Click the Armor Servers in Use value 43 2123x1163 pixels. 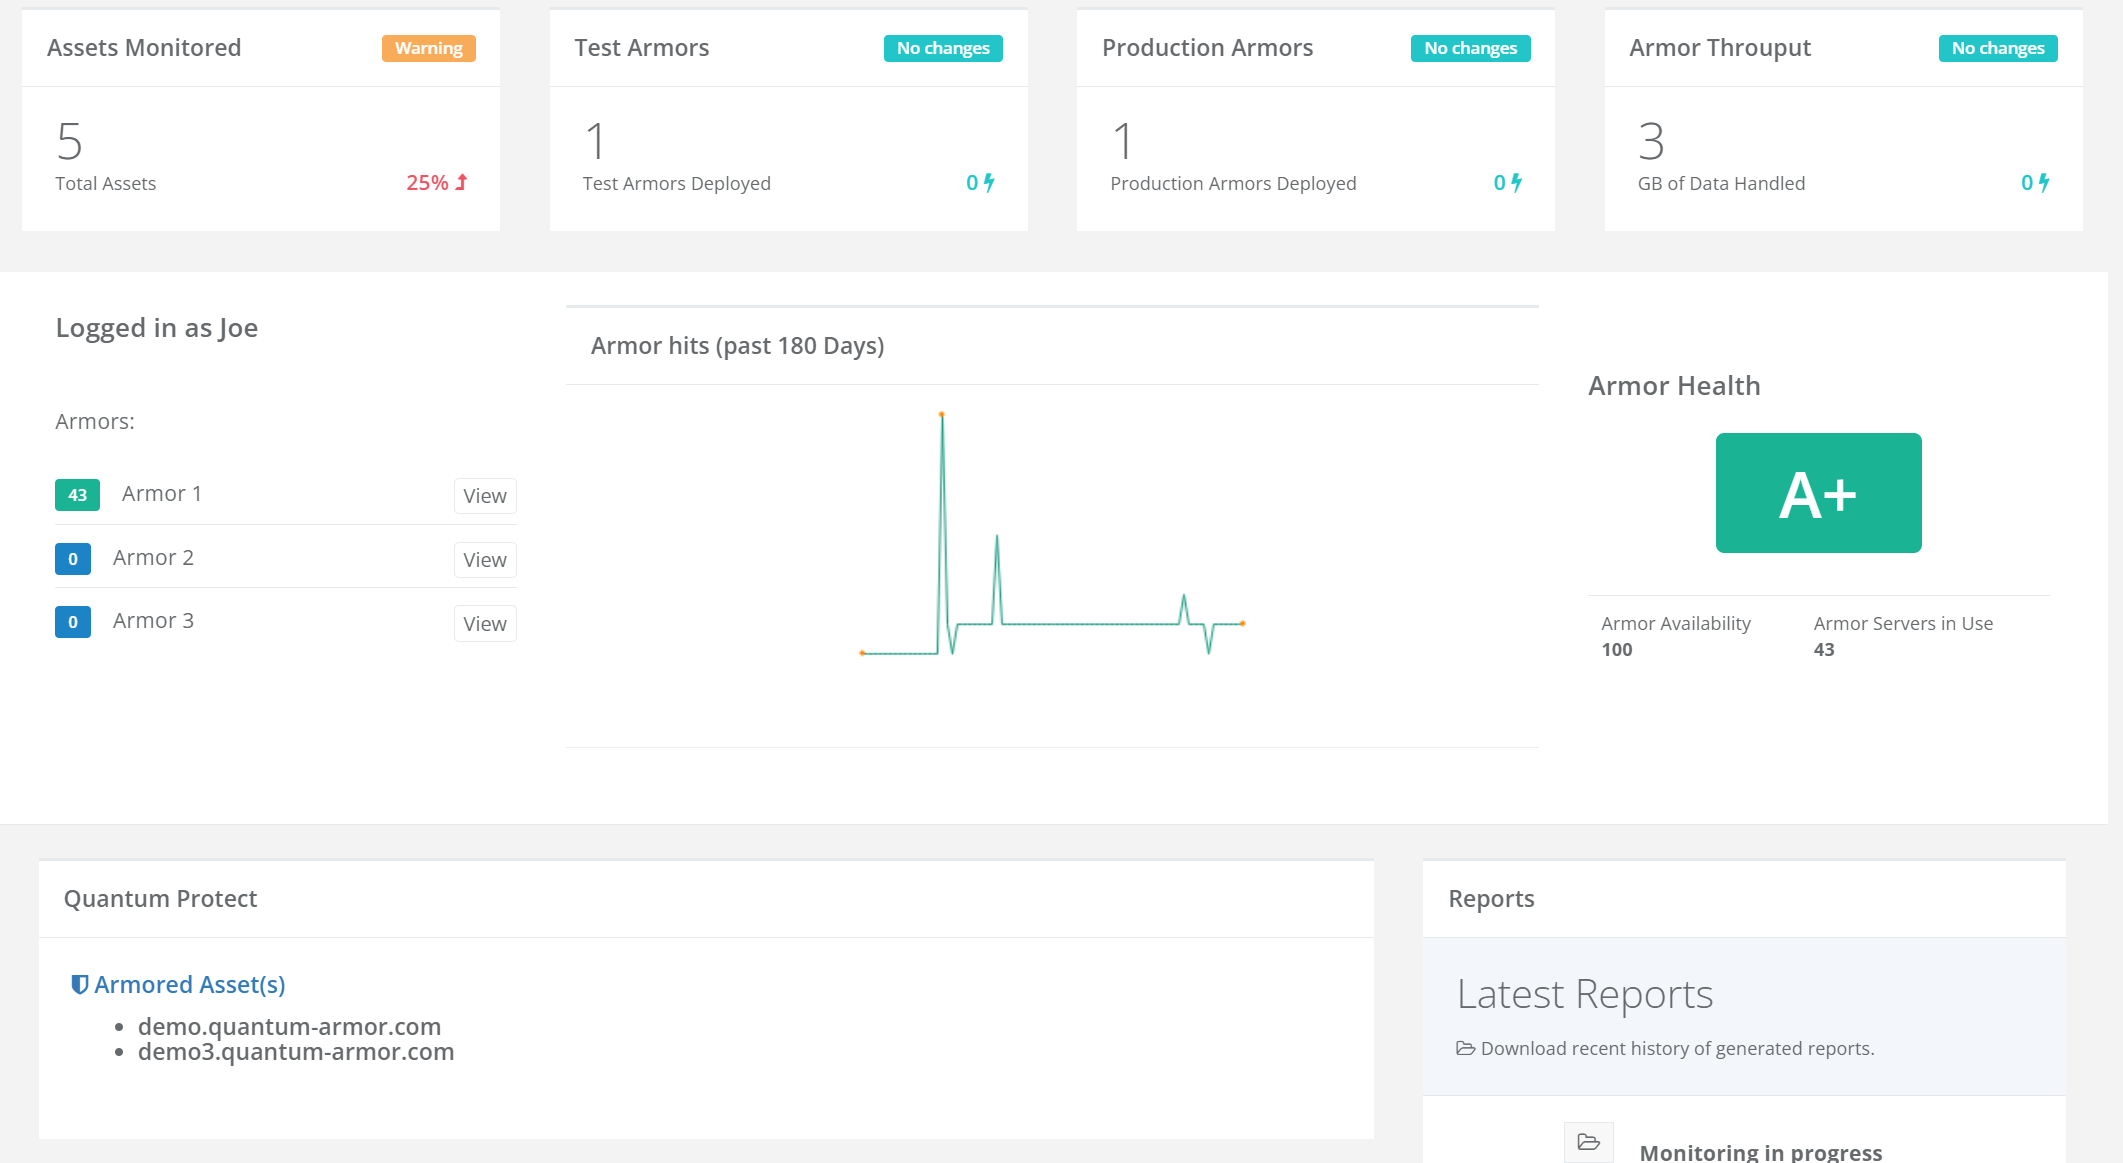[x=1824, y=649]
